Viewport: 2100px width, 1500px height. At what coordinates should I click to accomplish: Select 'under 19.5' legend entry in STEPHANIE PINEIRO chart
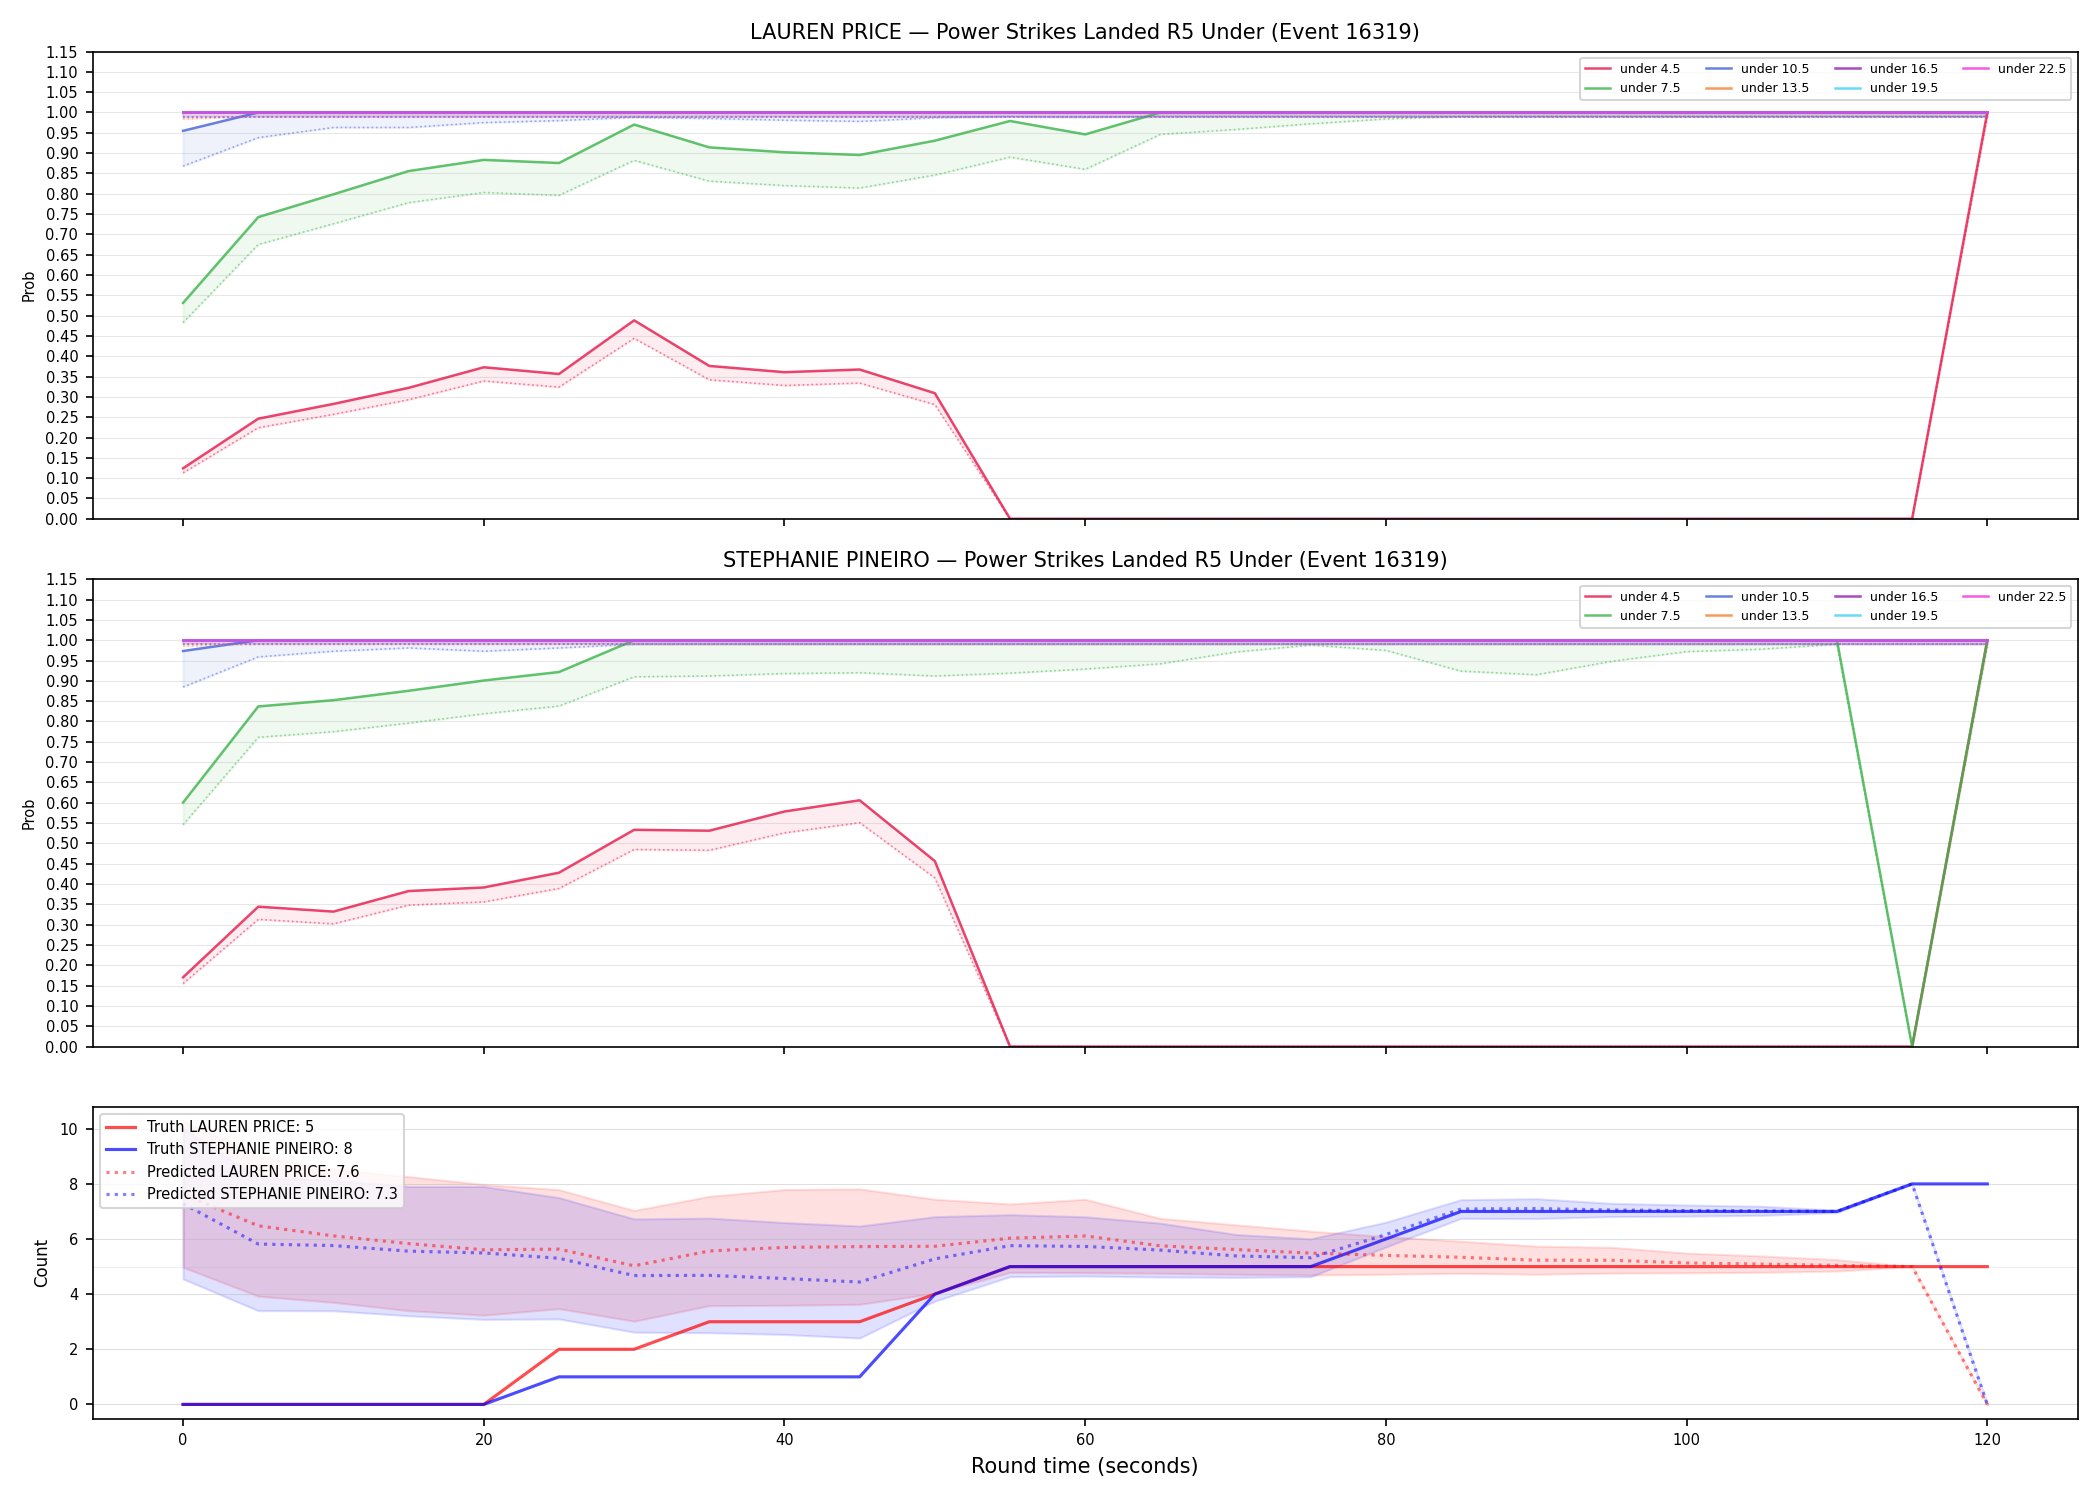click(x=1887, y=616)
